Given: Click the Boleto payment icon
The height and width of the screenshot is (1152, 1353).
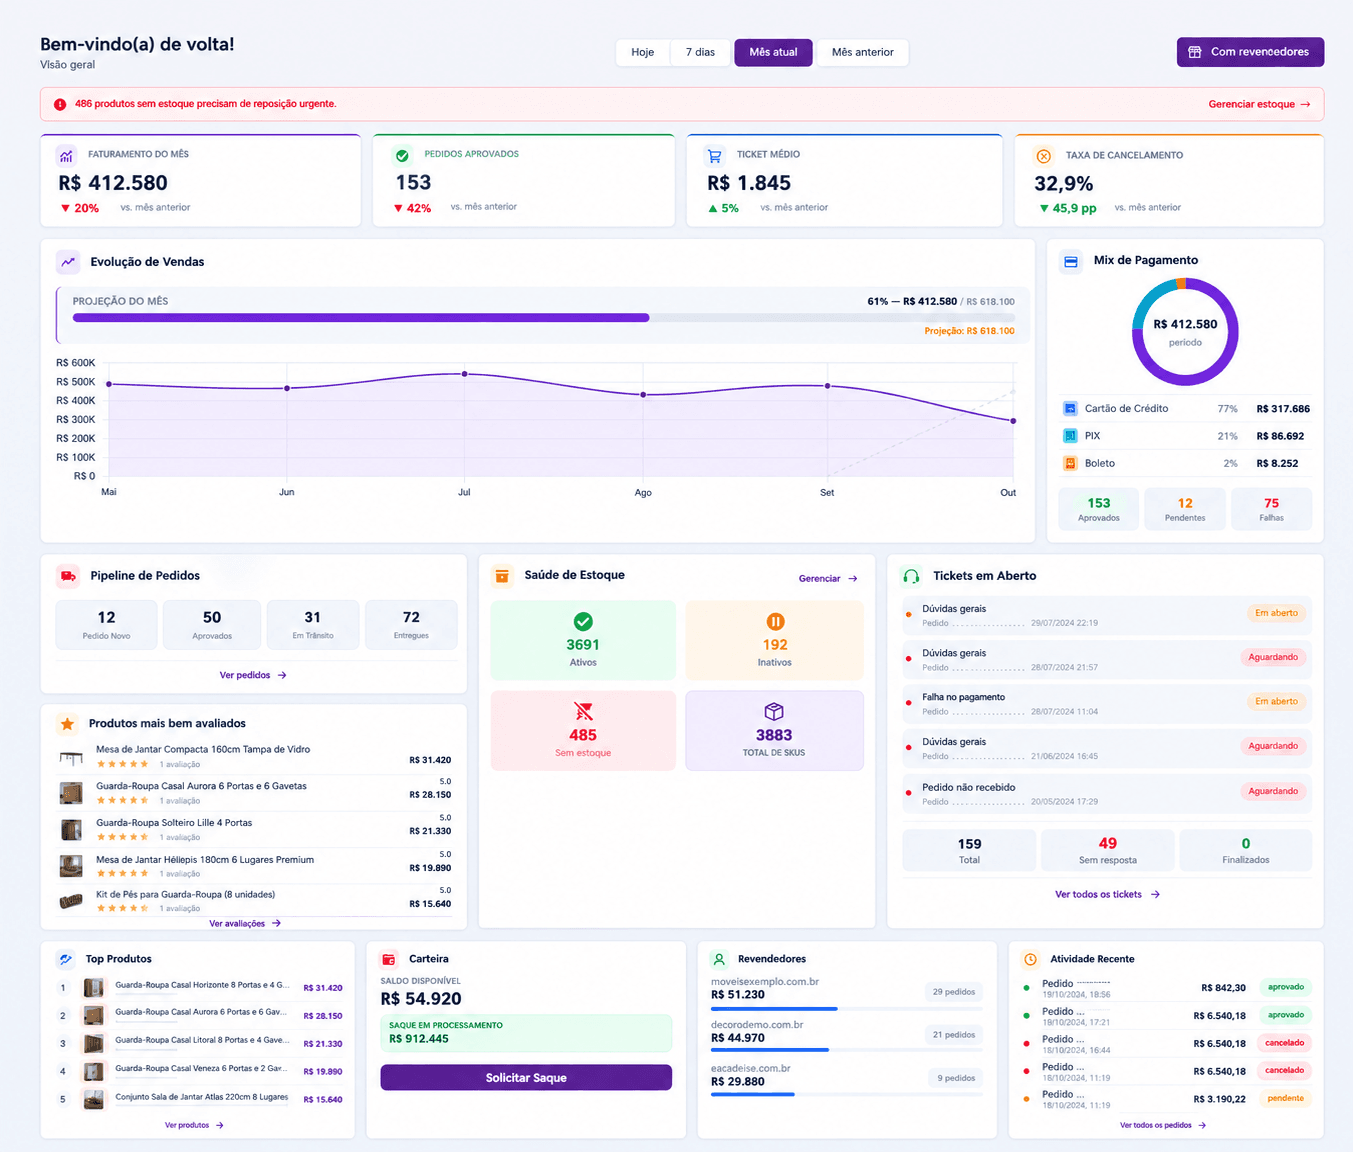Looking at the screenshot, I should (x=1070, y=463).
